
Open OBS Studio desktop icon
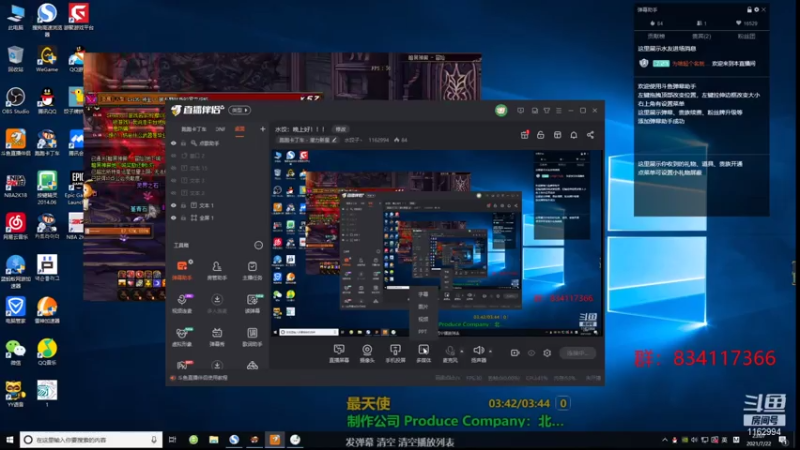coord(15,101)
